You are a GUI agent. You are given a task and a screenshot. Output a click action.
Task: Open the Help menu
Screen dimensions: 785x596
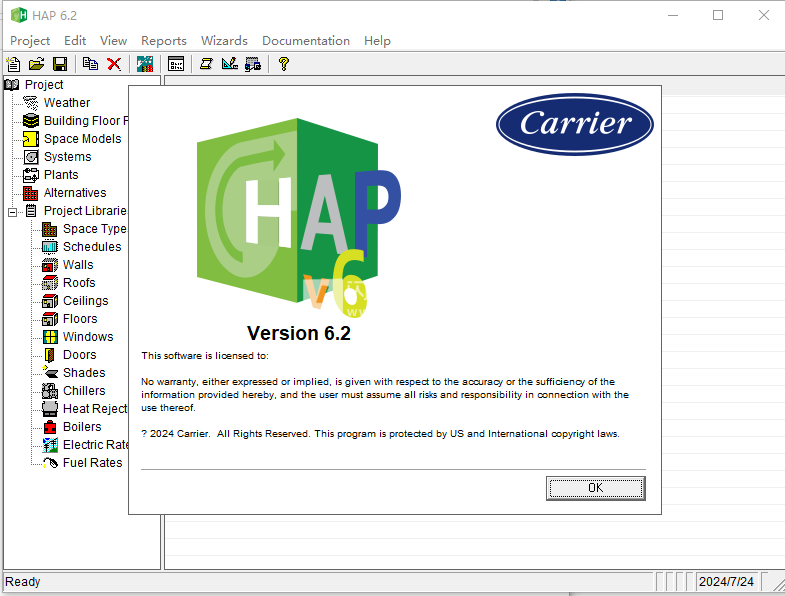[377, 41]
